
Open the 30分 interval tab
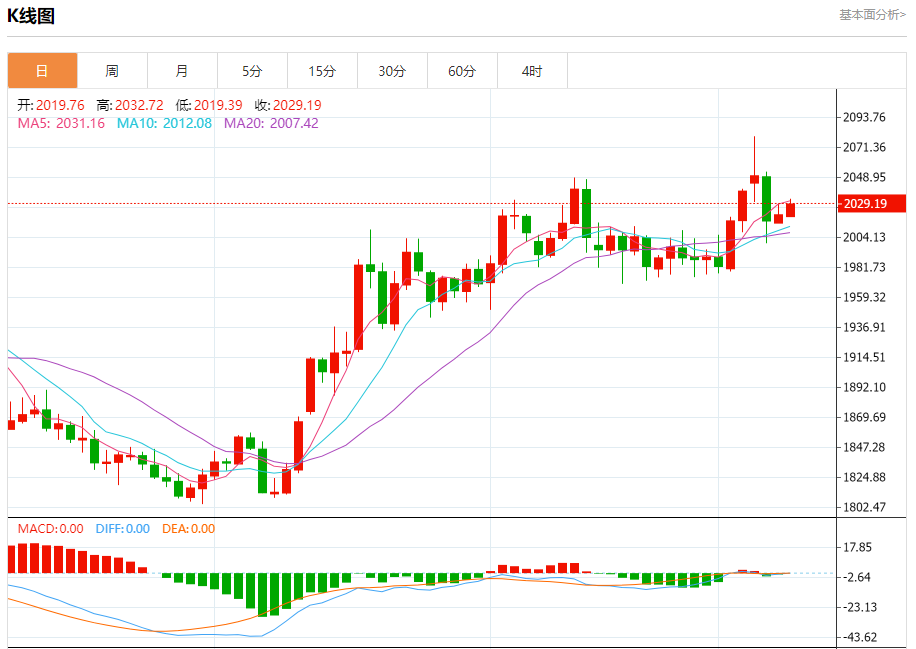(x=393, y=71)
